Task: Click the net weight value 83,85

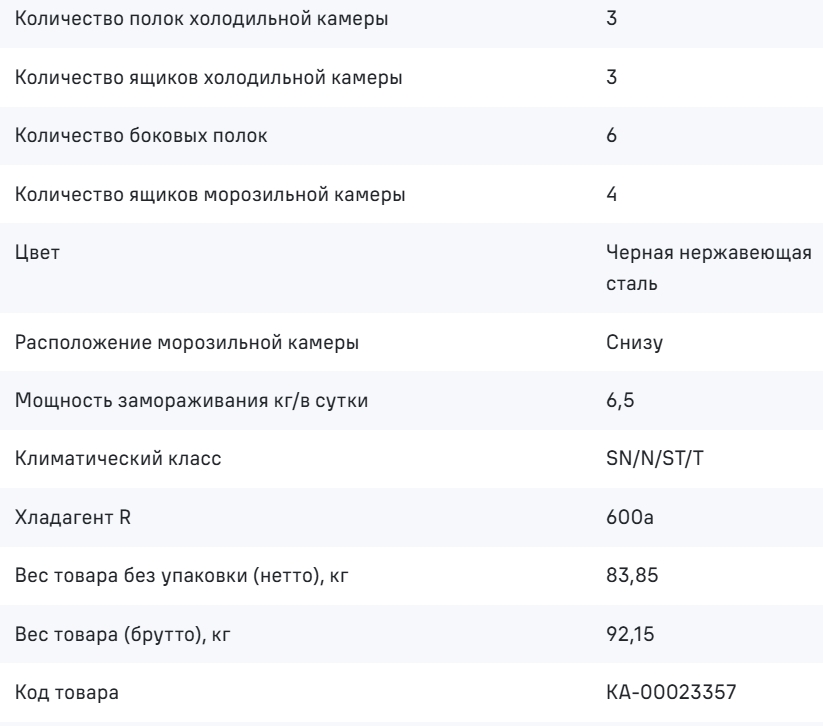Action: click(632, 576)
